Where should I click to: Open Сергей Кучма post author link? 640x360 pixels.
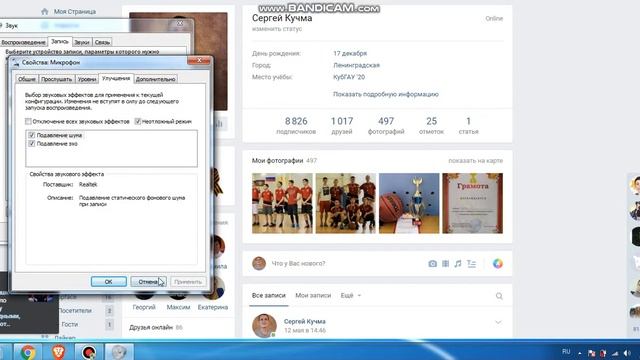coord(304,321)
